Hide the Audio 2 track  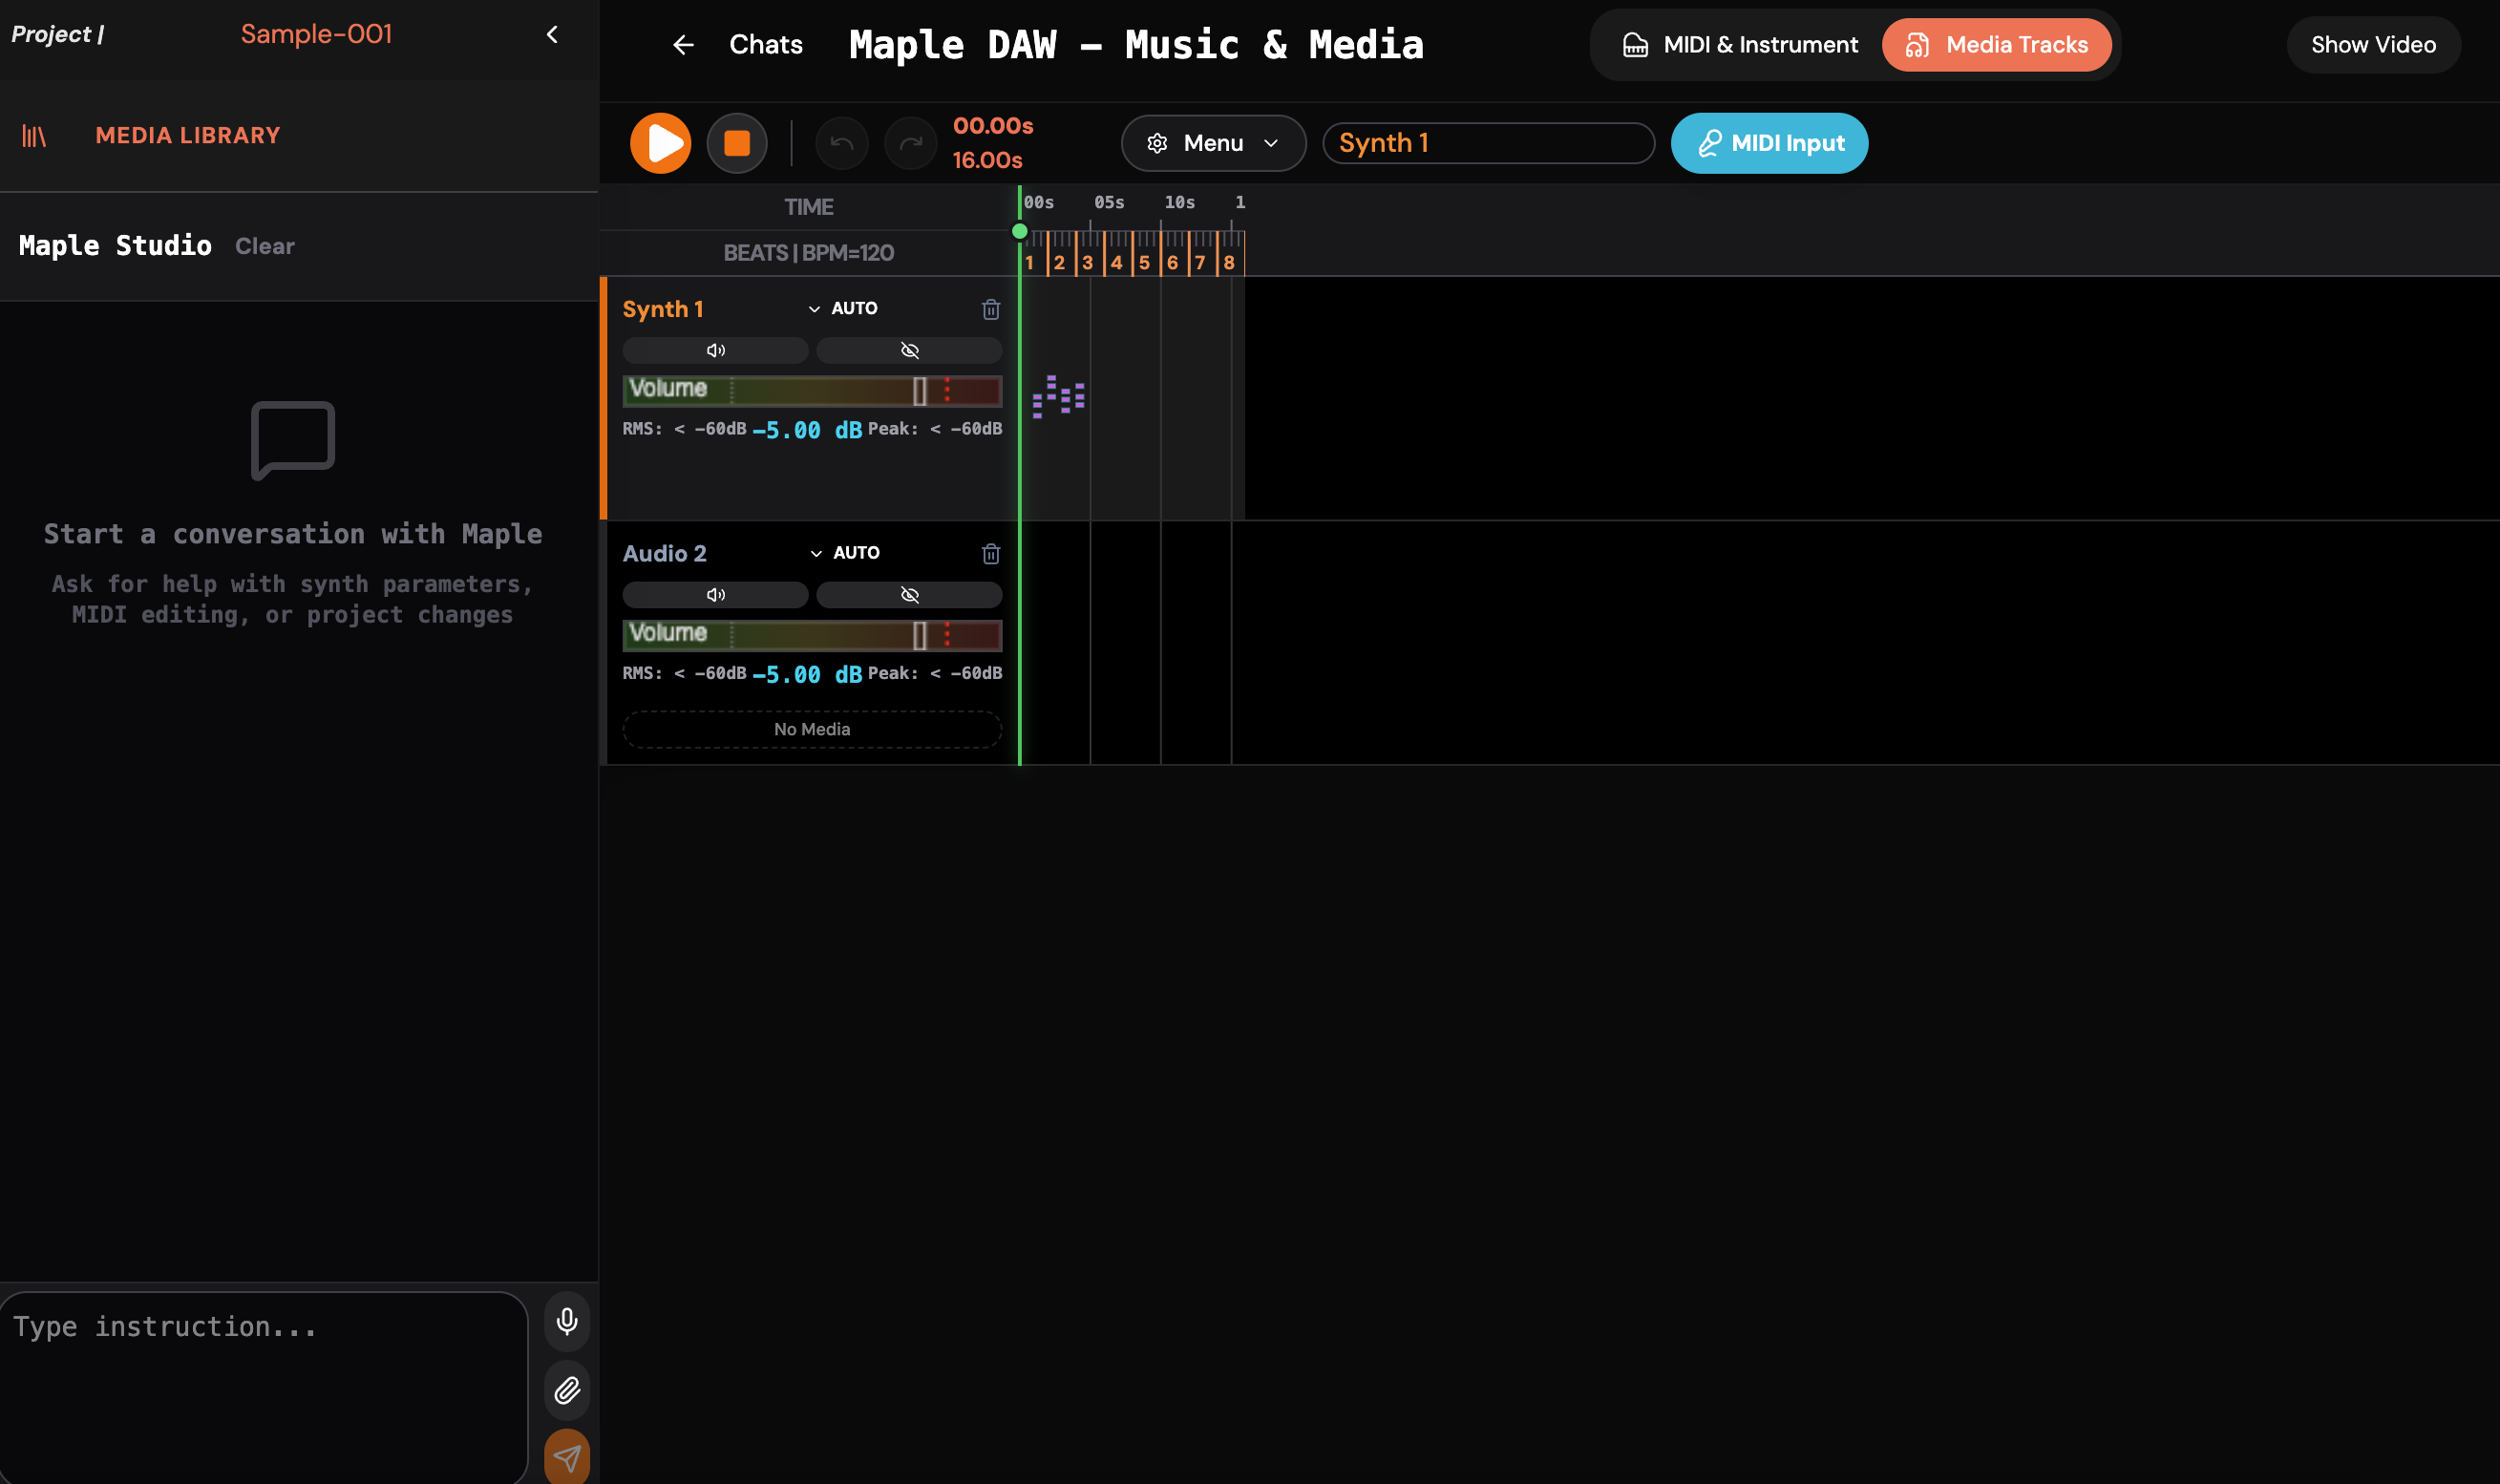click(909, 594)
